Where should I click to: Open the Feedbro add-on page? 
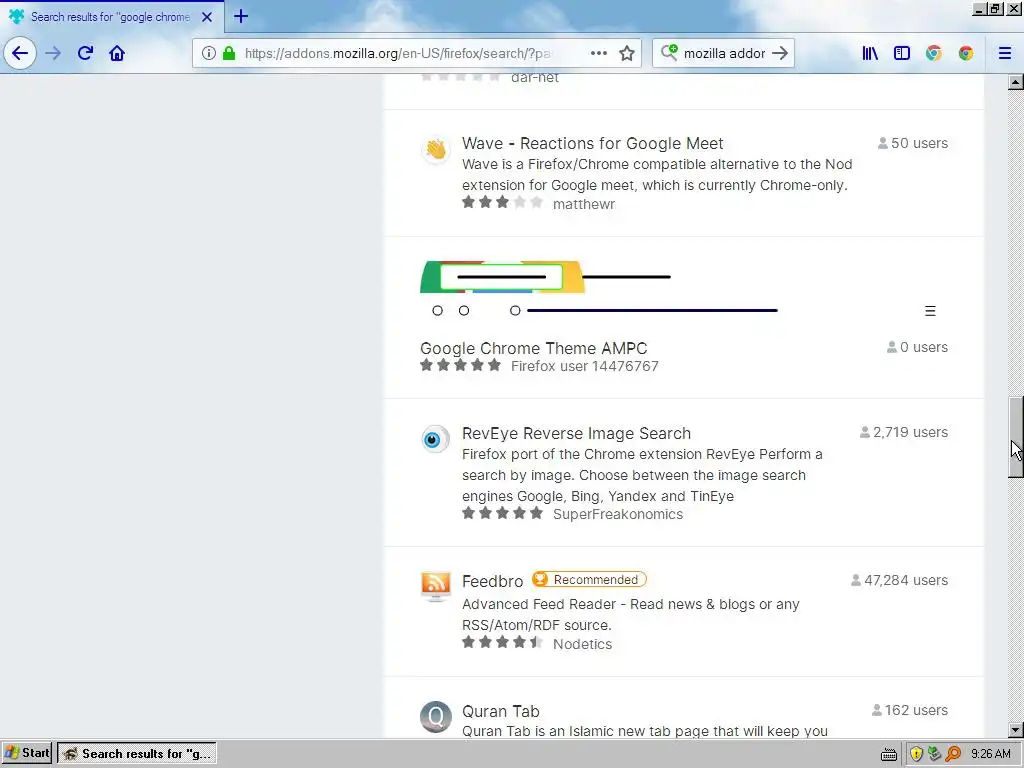[492, 581]
